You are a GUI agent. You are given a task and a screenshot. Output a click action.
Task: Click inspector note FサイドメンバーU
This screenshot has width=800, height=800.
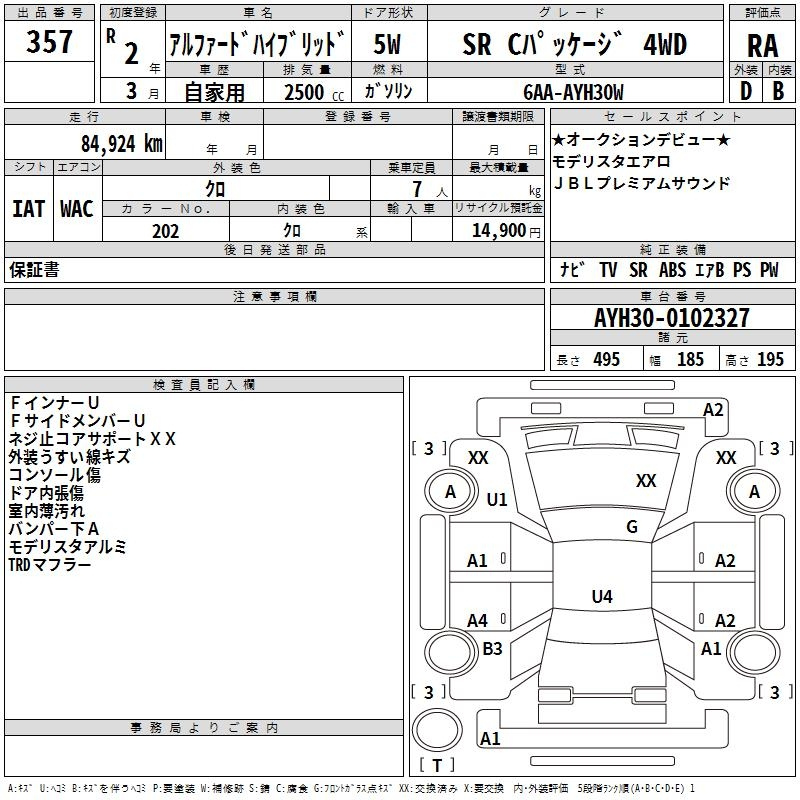[x=78, y=420]
